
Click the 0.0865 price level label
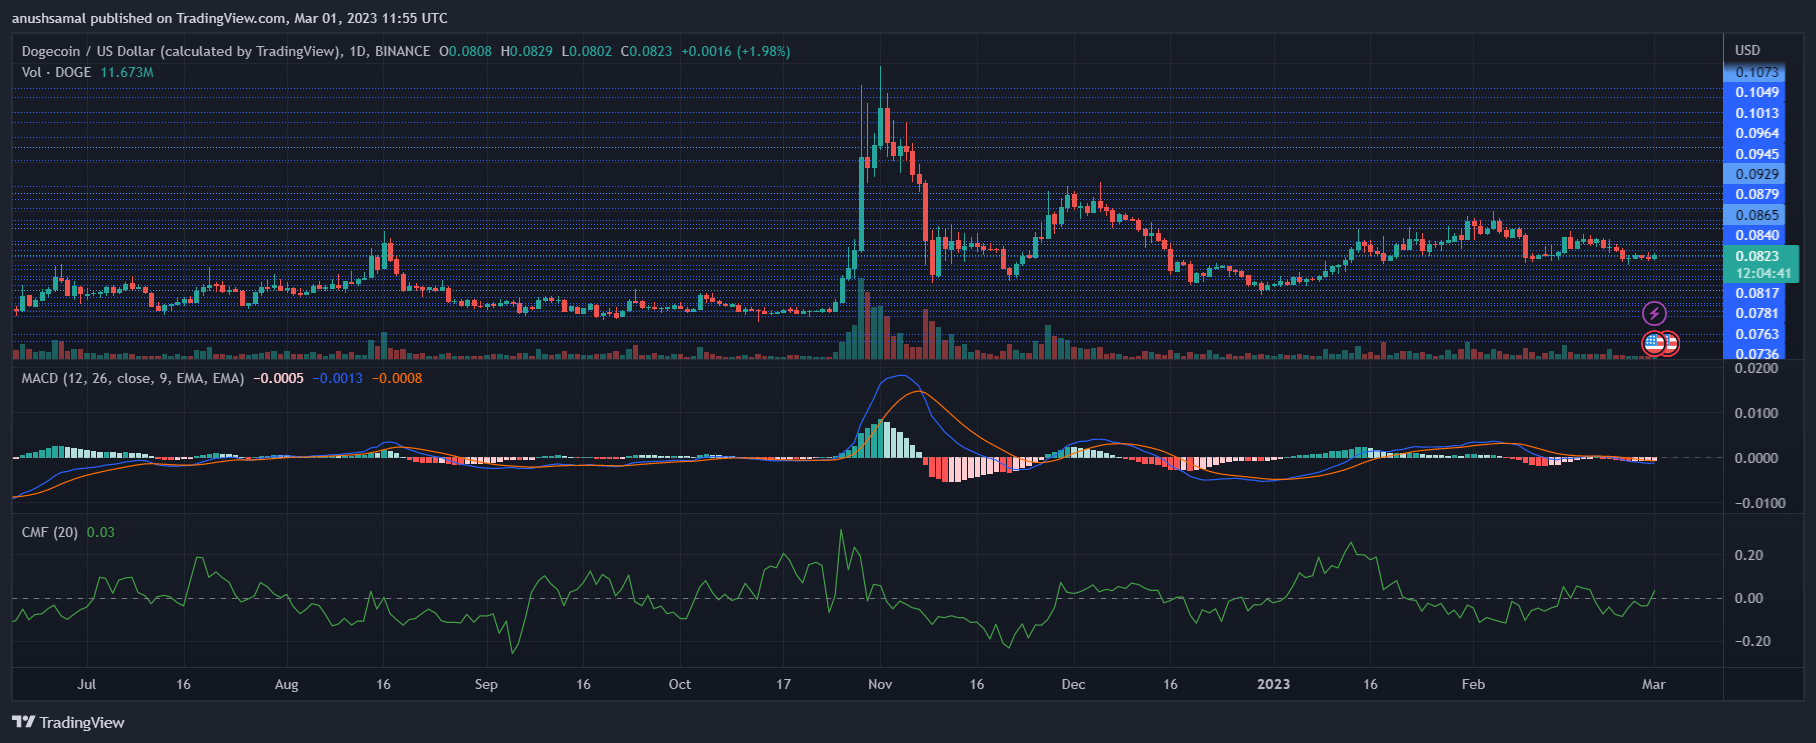1754,215
